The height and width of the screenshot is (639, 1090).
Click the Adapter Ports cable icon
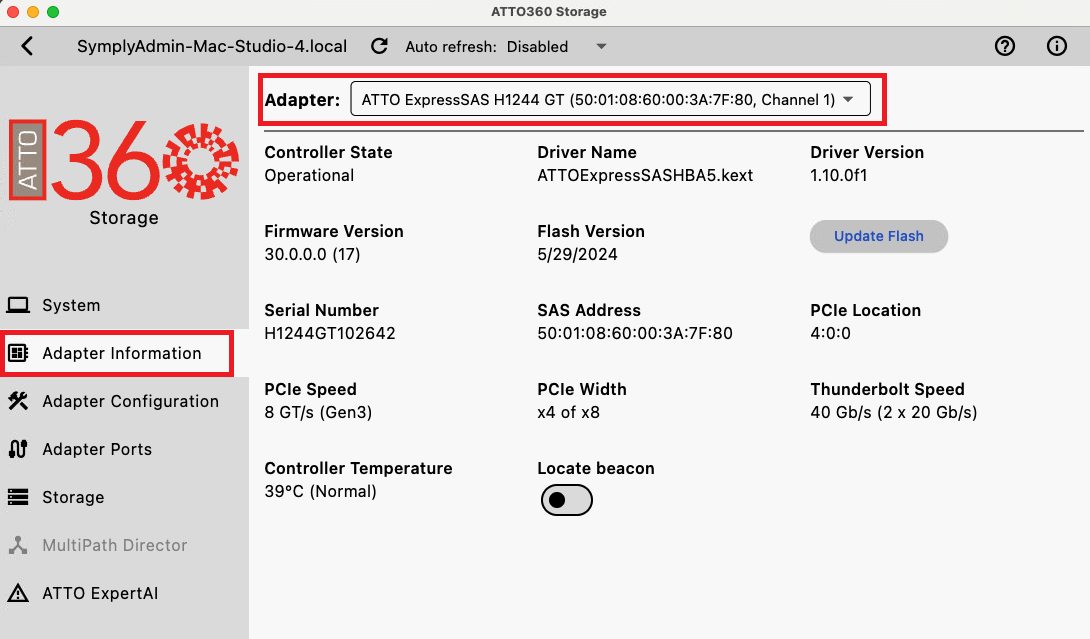point(18,449)
